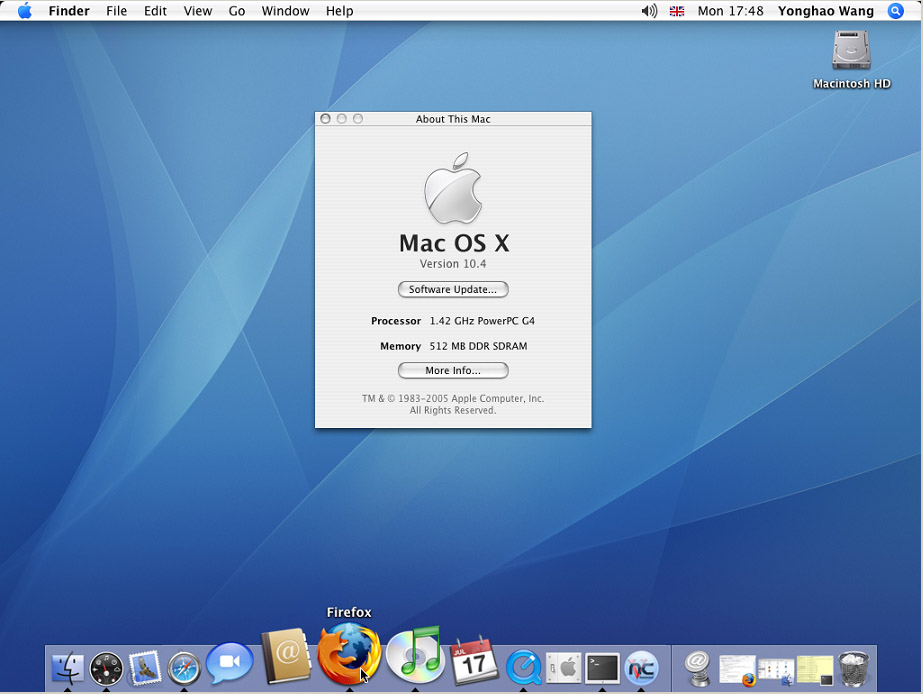Click the Software Update... button
This screenshot has width=923, height=694.
click(x=453, y=289)
